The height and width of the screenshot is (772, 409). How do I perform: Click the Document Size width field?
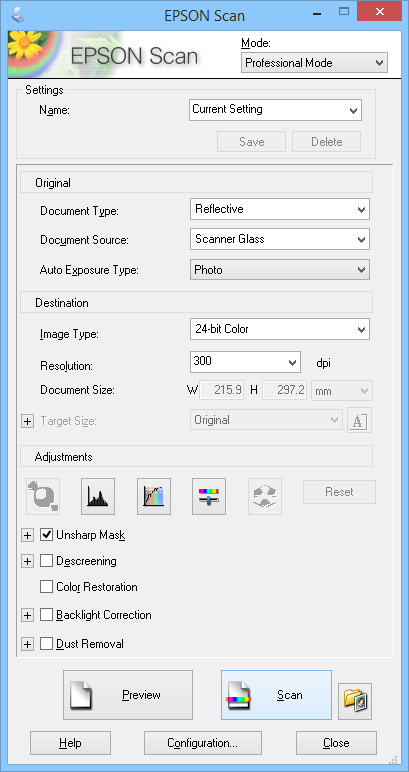(221, 390)
